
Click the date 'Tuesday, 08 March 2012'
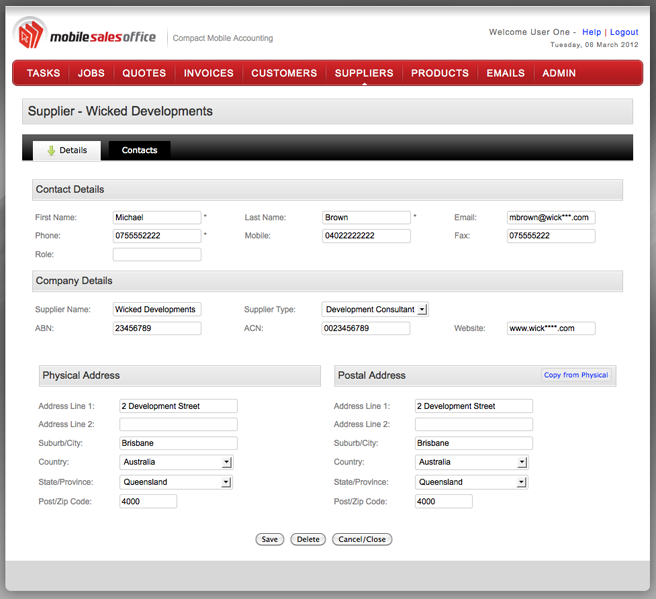click(594, 45)
